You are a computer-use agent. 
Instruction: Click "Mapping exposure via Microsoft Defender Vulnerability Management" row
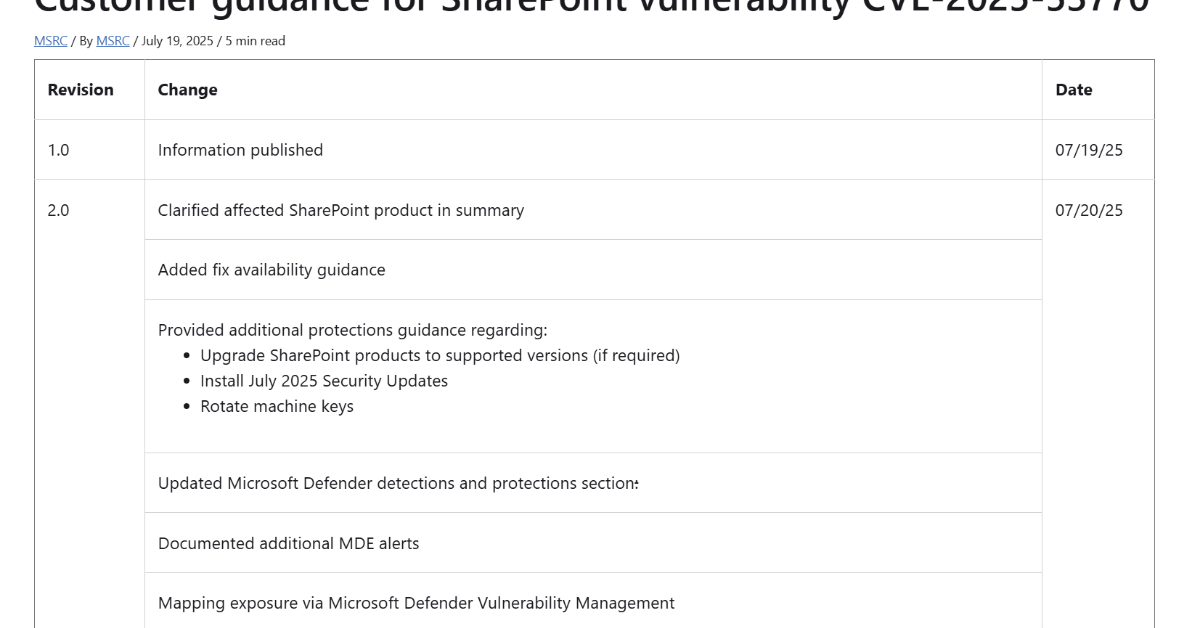(416, 603)
